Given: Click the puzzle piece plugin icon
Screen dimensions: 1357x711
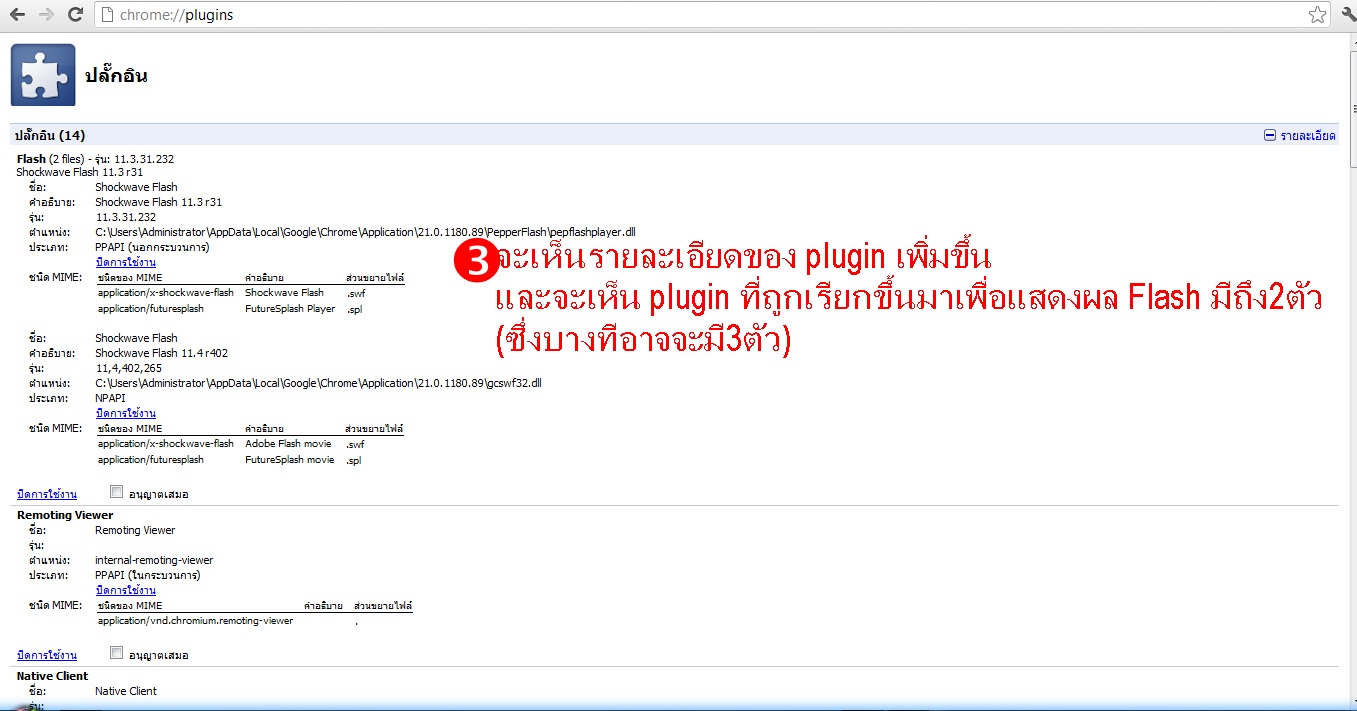Looking at the screenshot, I should [x=43, y=75].
